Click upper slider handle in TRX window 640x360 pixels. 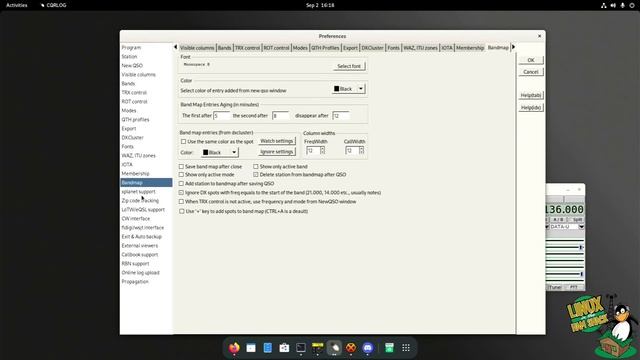[x=581, y=247]
